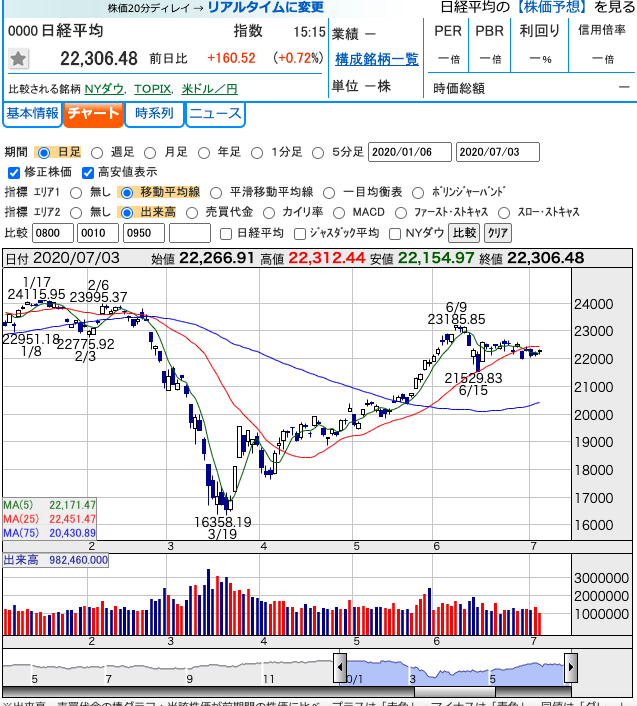Select 出来高 indicator radio
The width and height of the screenshot is (637, 706).
(x=127, y=213)
